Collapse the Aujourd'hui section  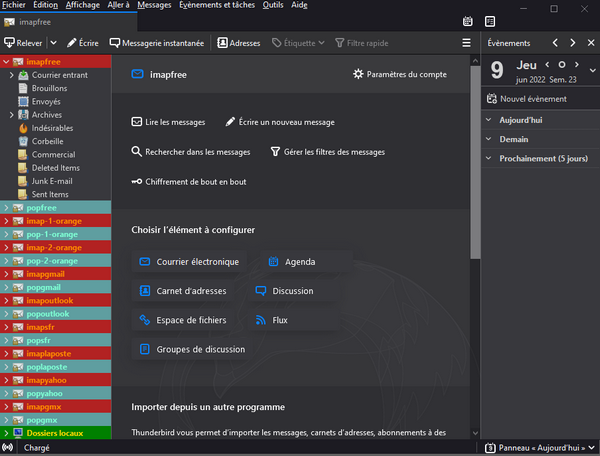tap(489, 120)
